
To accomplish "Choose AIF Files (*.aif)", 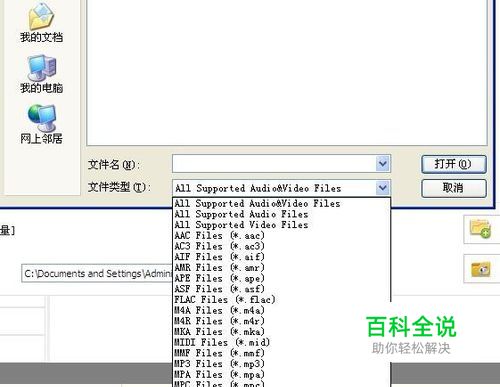I will click(282, 257).
